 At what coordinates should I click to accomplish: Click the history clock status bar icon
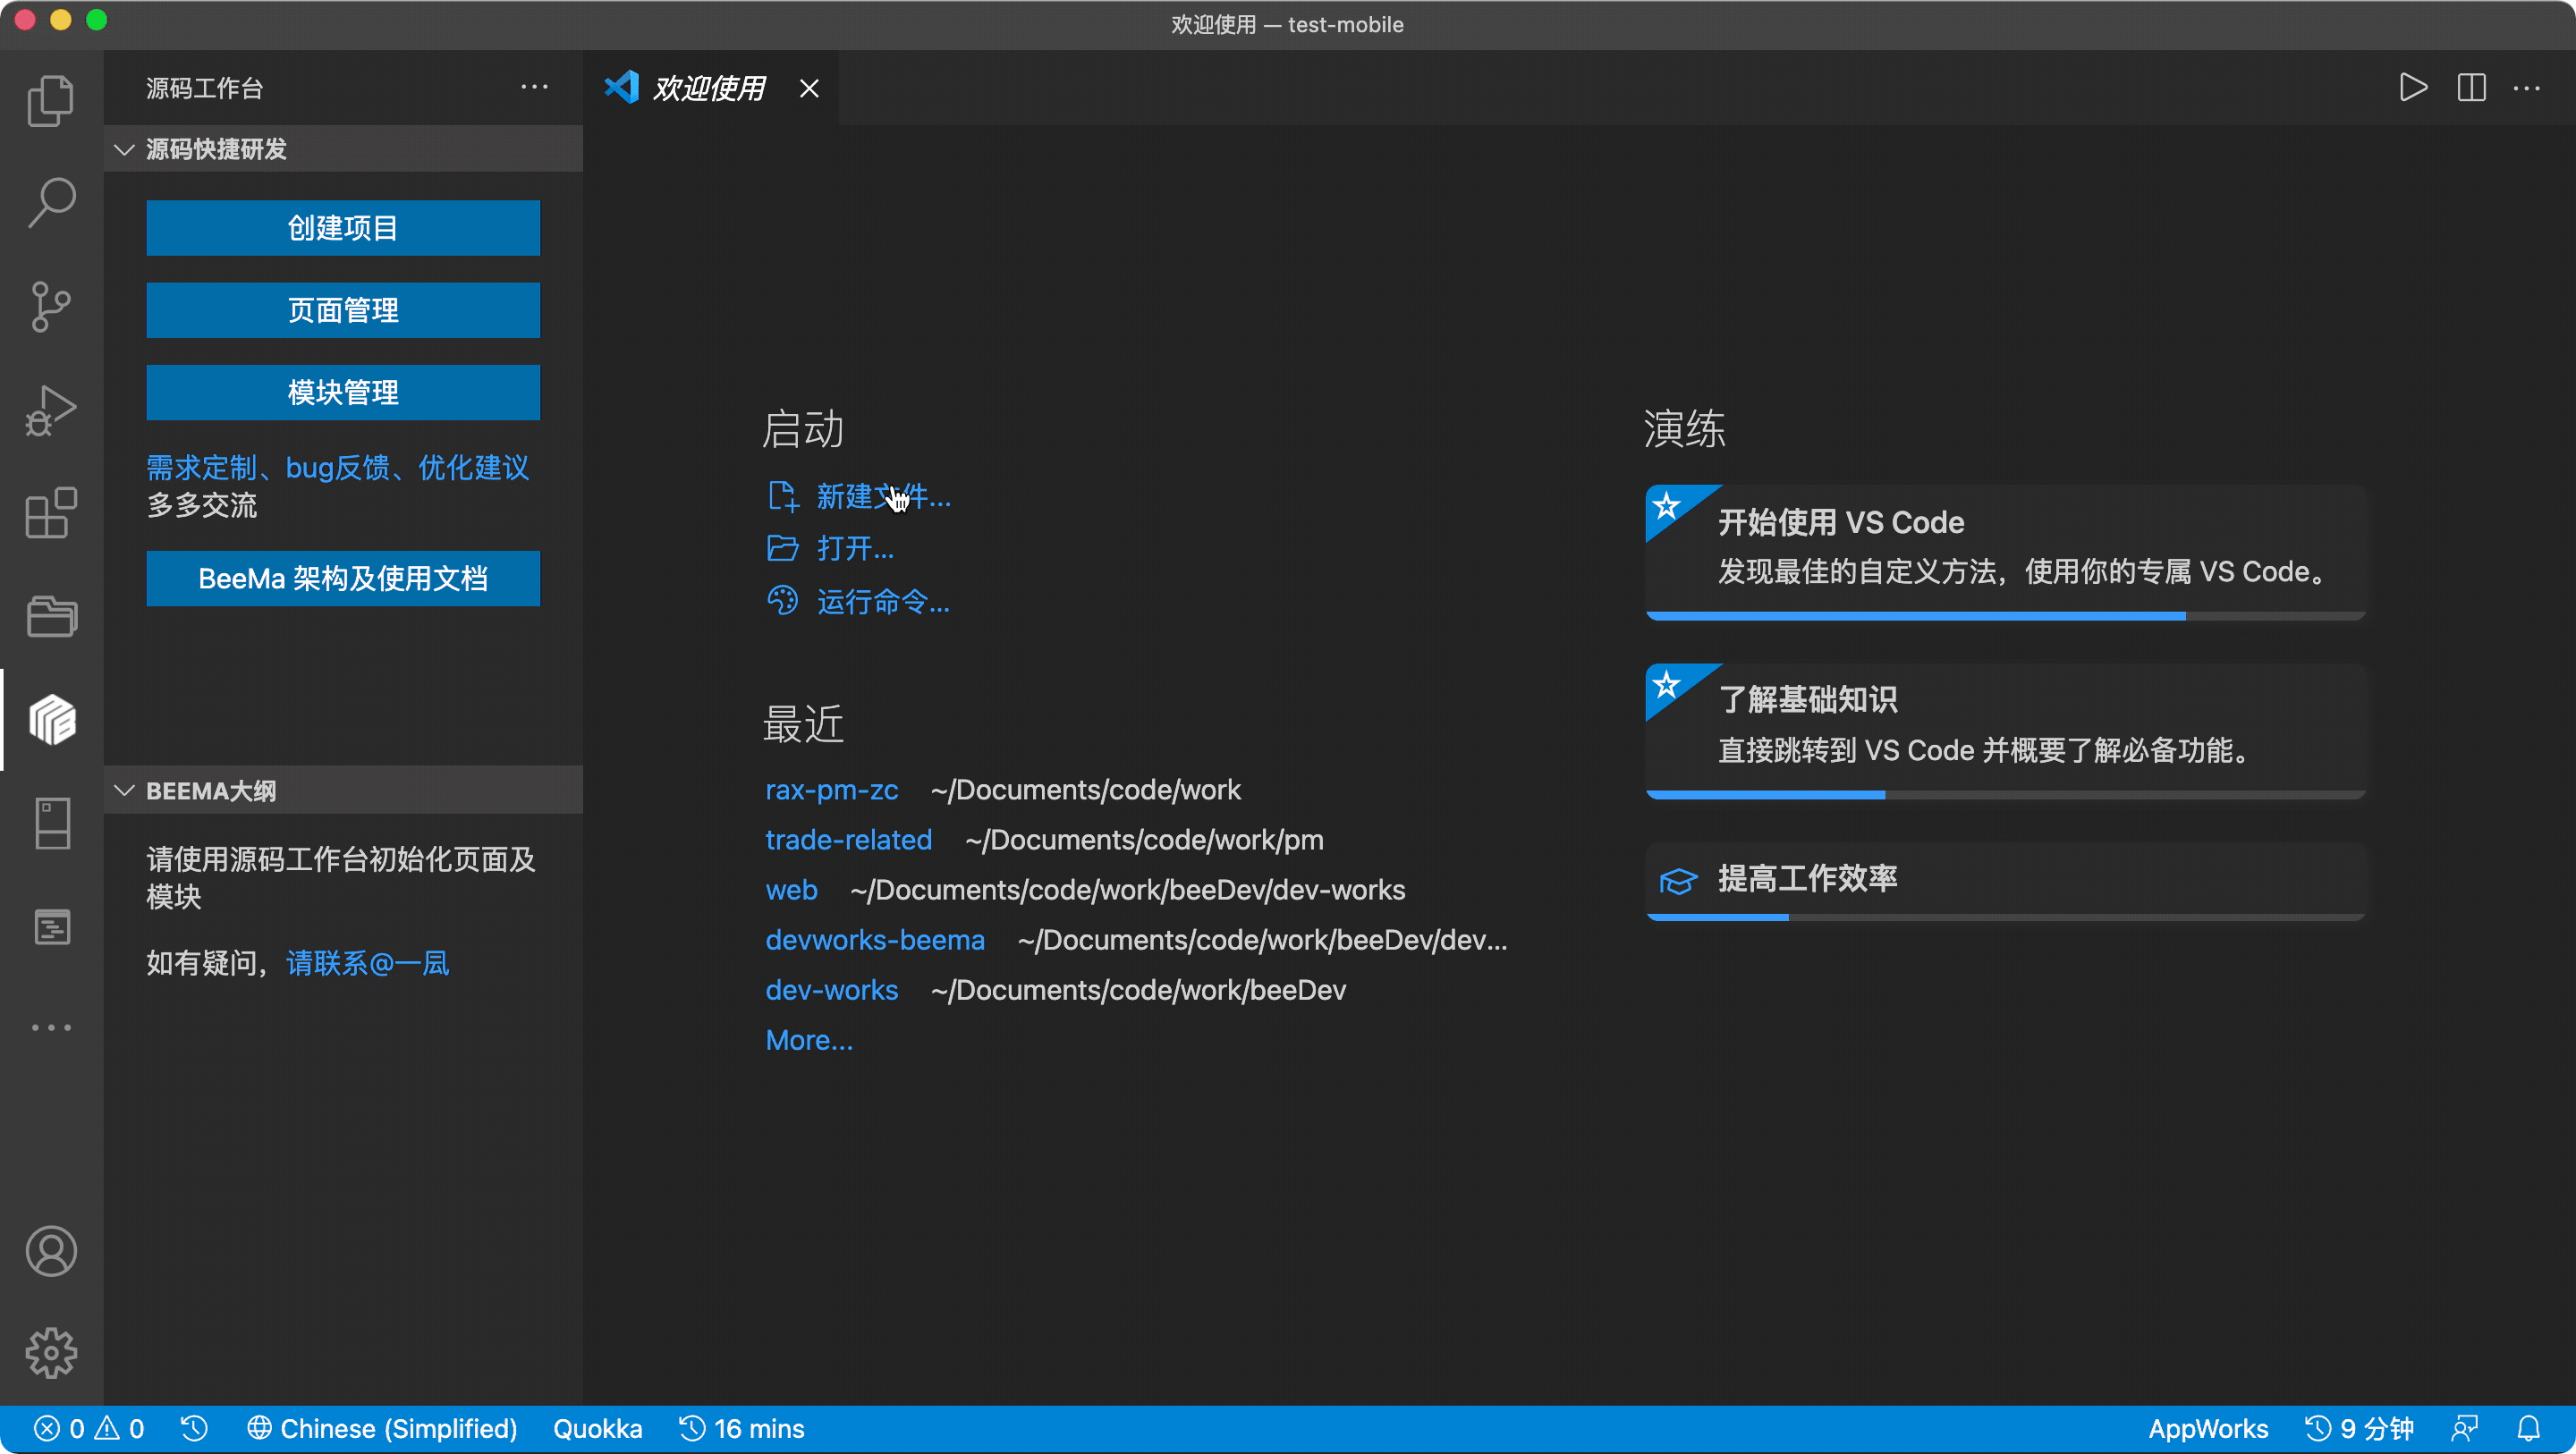(194, 1429)
